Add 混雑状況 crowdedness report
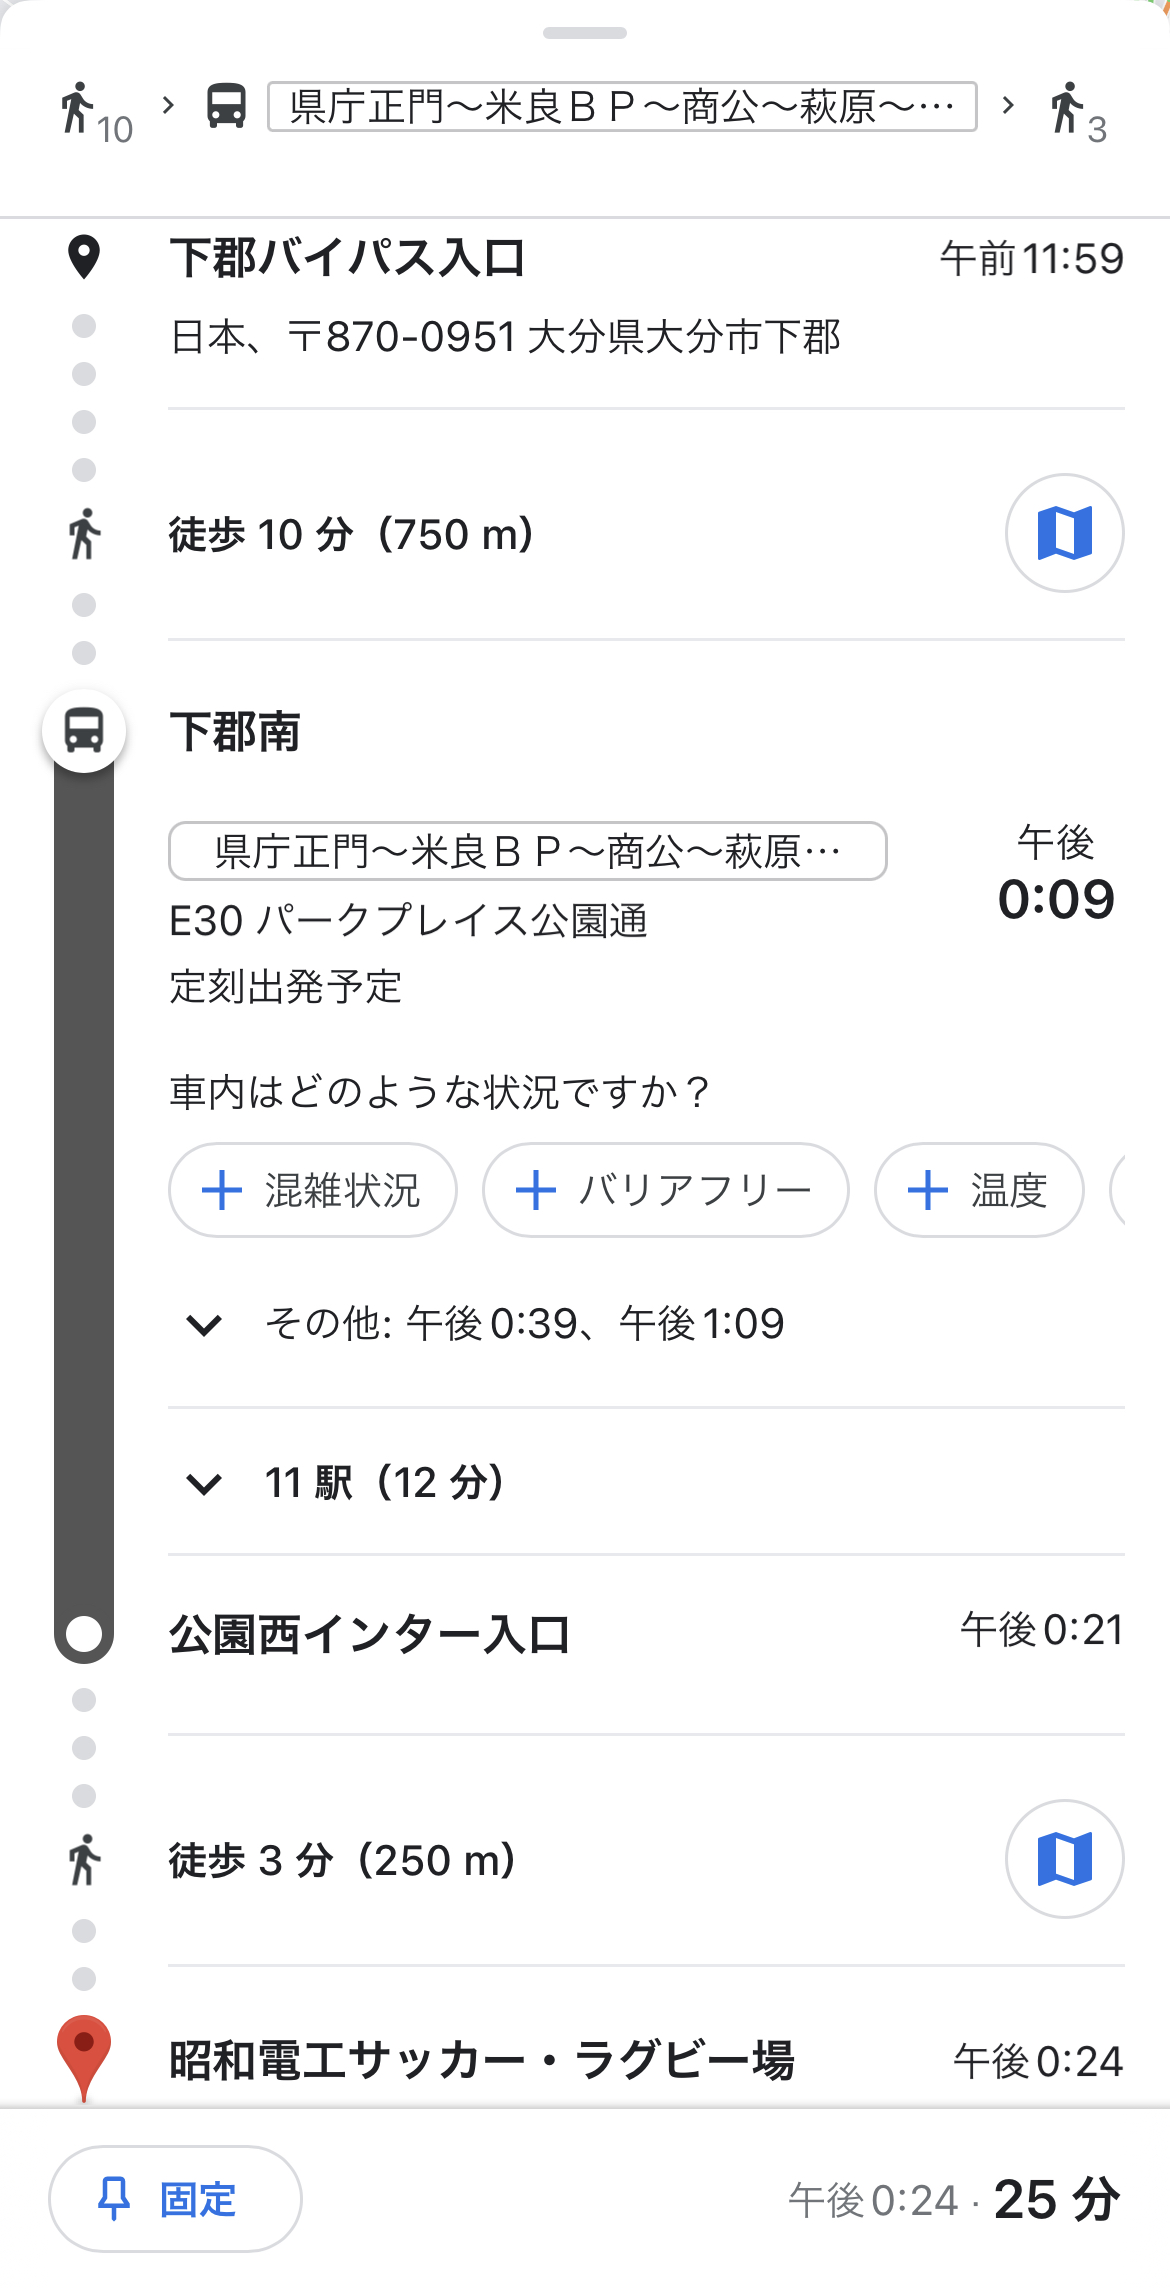Screen dimensions: 1170x2289 coord(312,1190)
